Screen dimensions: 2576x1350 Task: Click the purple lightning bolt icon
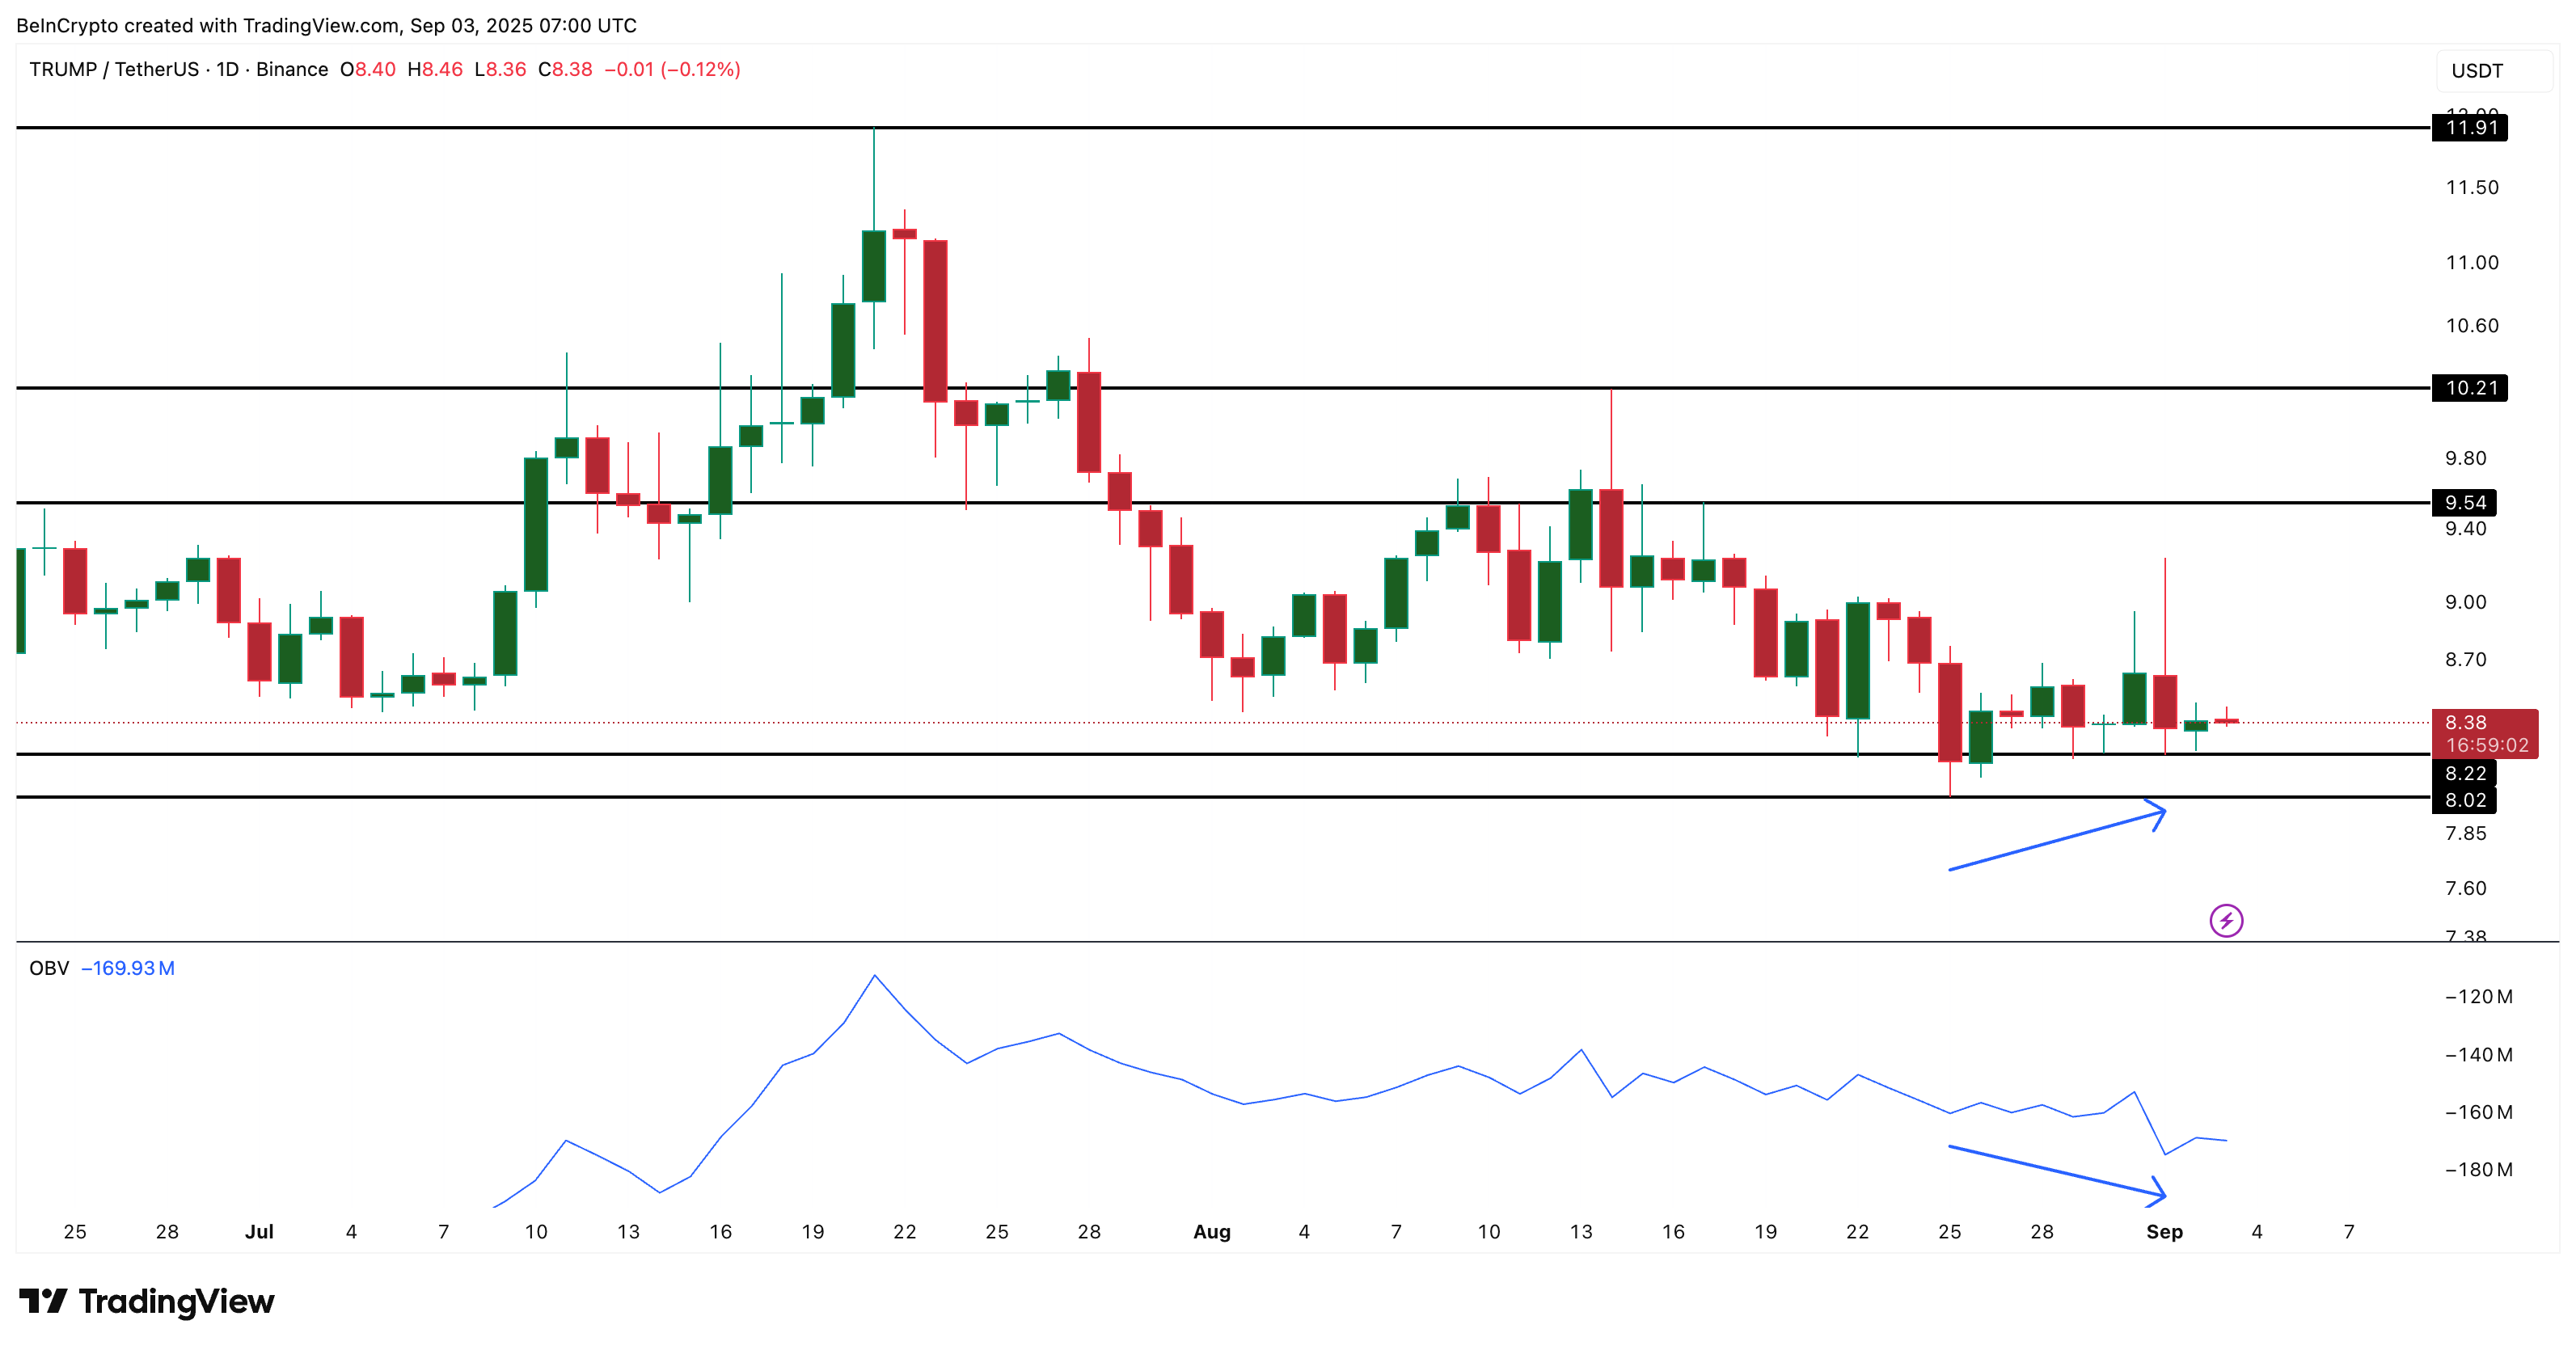tap(2226, 920)
